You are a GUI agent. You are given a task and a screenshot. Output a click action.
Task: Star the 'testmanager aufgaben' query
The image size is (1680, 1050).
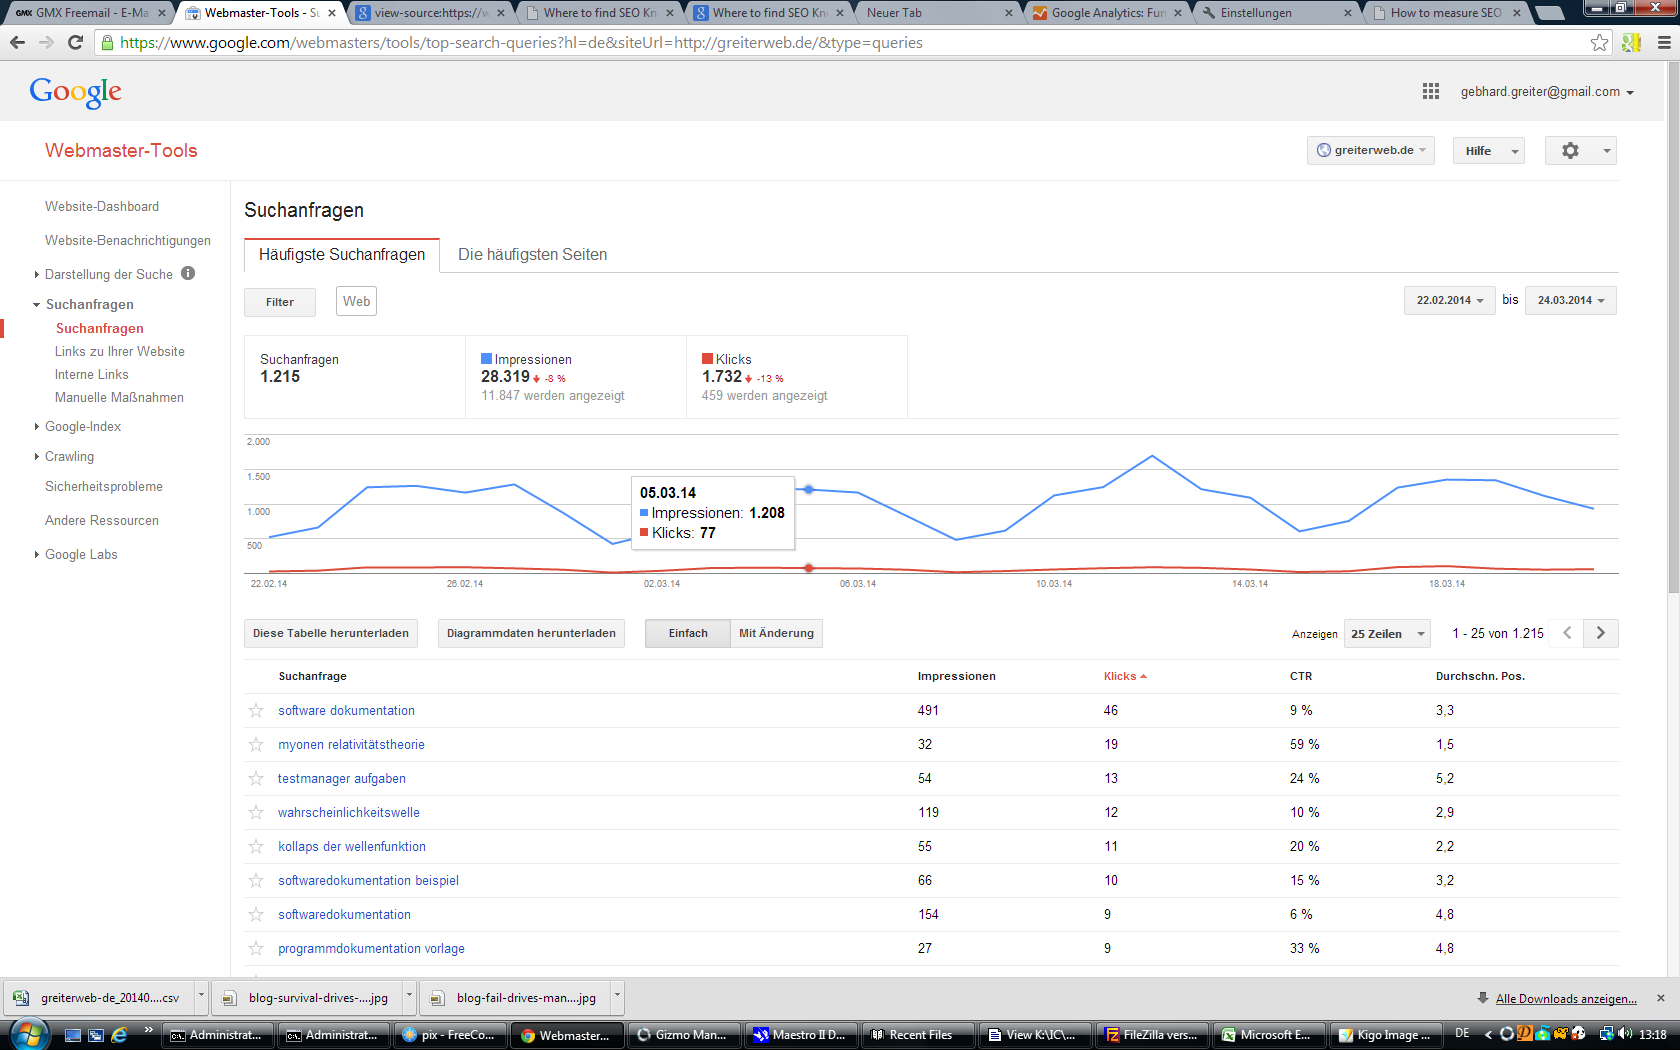click(x=256, y=778)
